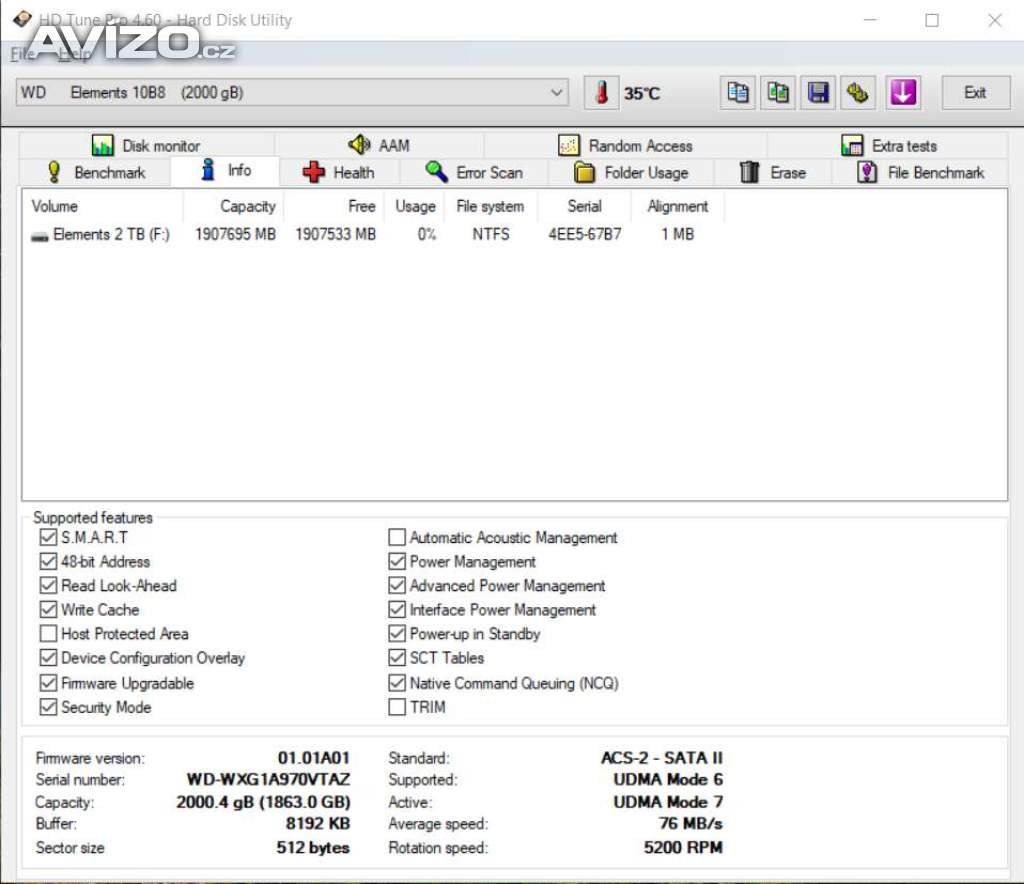Image resolution: width=1024 pixels, height=884 pixels.
Task: Select the Info tab
Action: tap(225, 170)
